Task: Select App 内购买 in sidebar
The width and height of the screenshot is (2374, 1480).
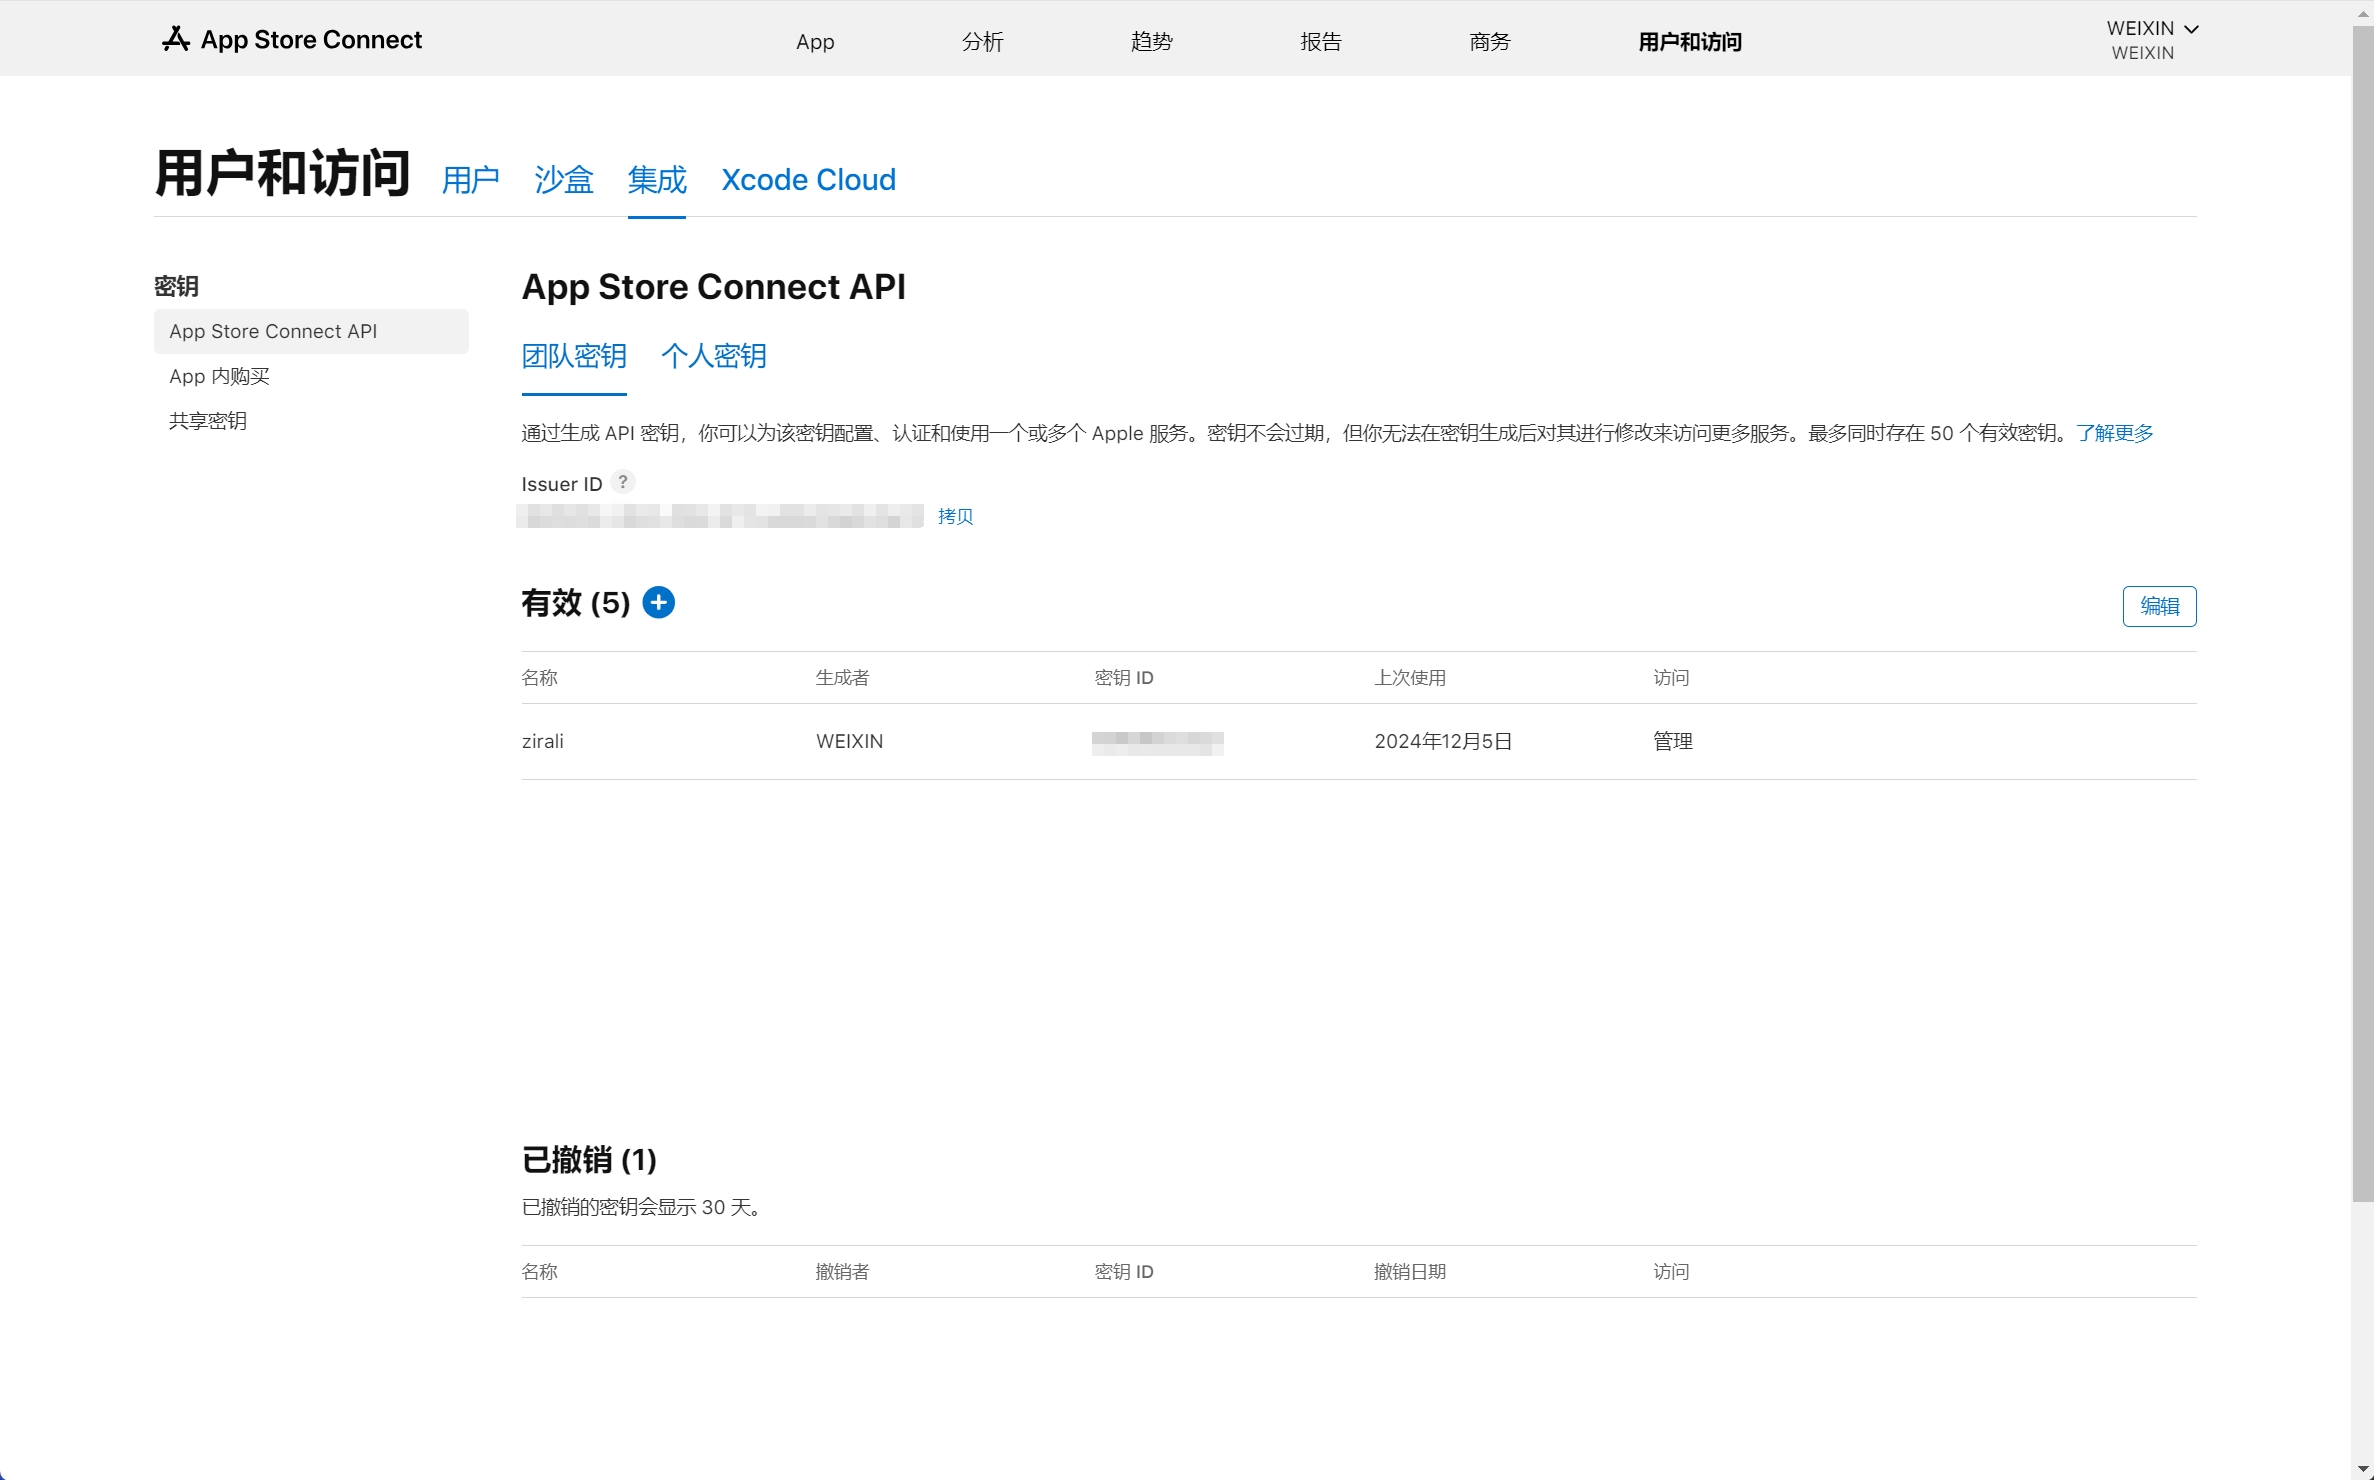Action: 220,376
